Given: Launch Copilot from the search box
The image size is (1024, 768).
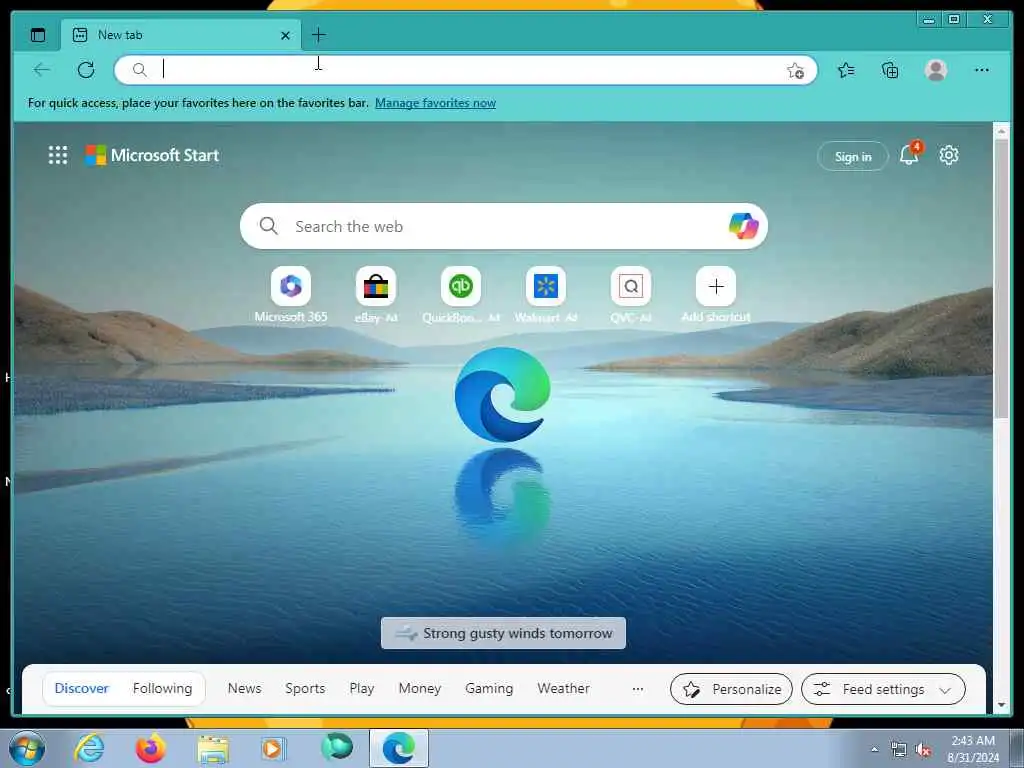Looking at the screenshot, I should tap(743, 226).
